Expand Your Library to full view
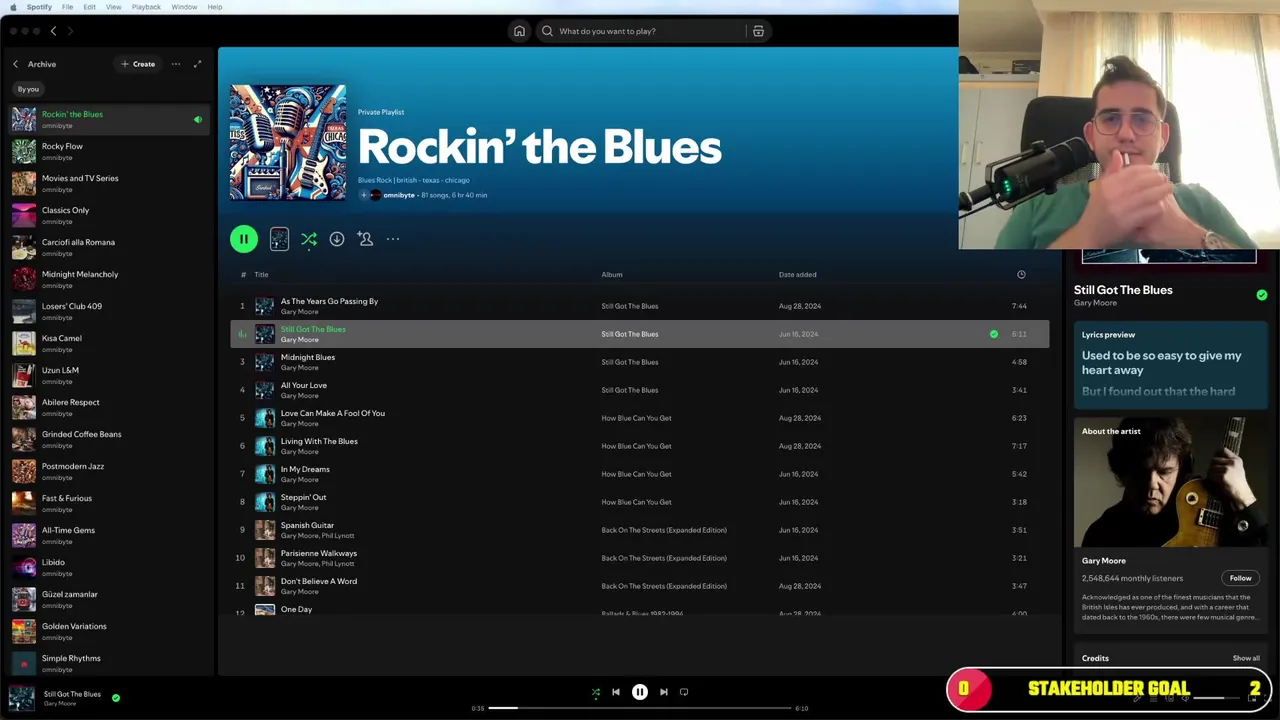This screenshot has width=1280, height=720. point(197,64)
